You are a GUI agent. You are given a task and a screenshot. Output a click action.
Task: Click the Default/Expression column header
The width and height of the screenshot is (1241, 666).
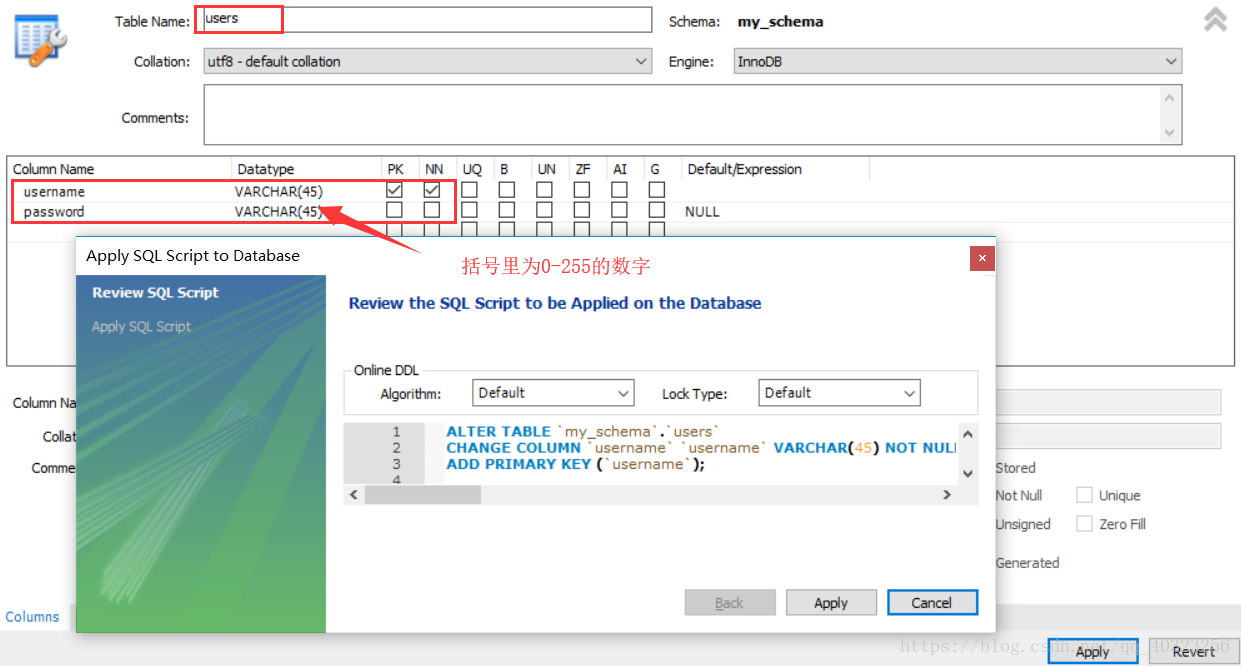click(745, 169)
